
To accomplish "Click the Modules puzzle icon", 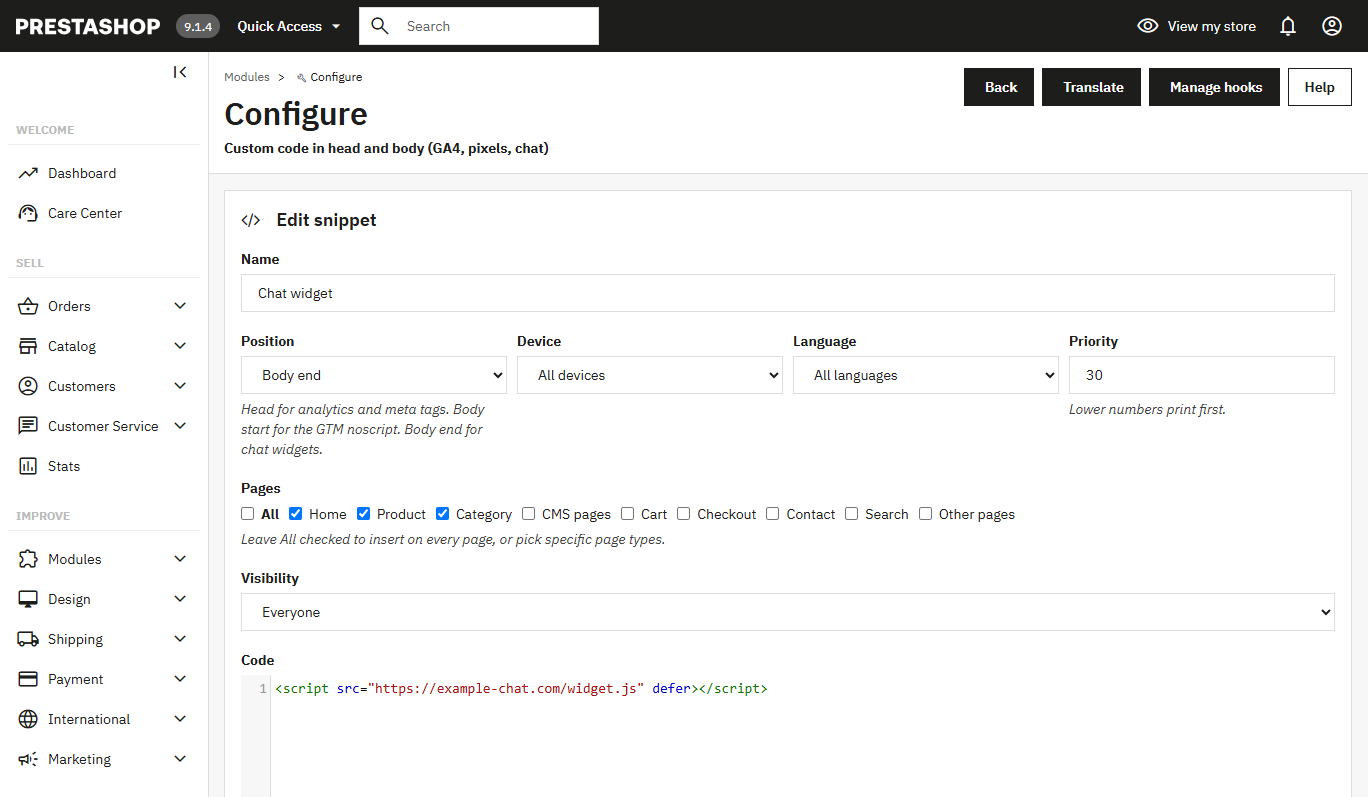I will click(28, 559).
